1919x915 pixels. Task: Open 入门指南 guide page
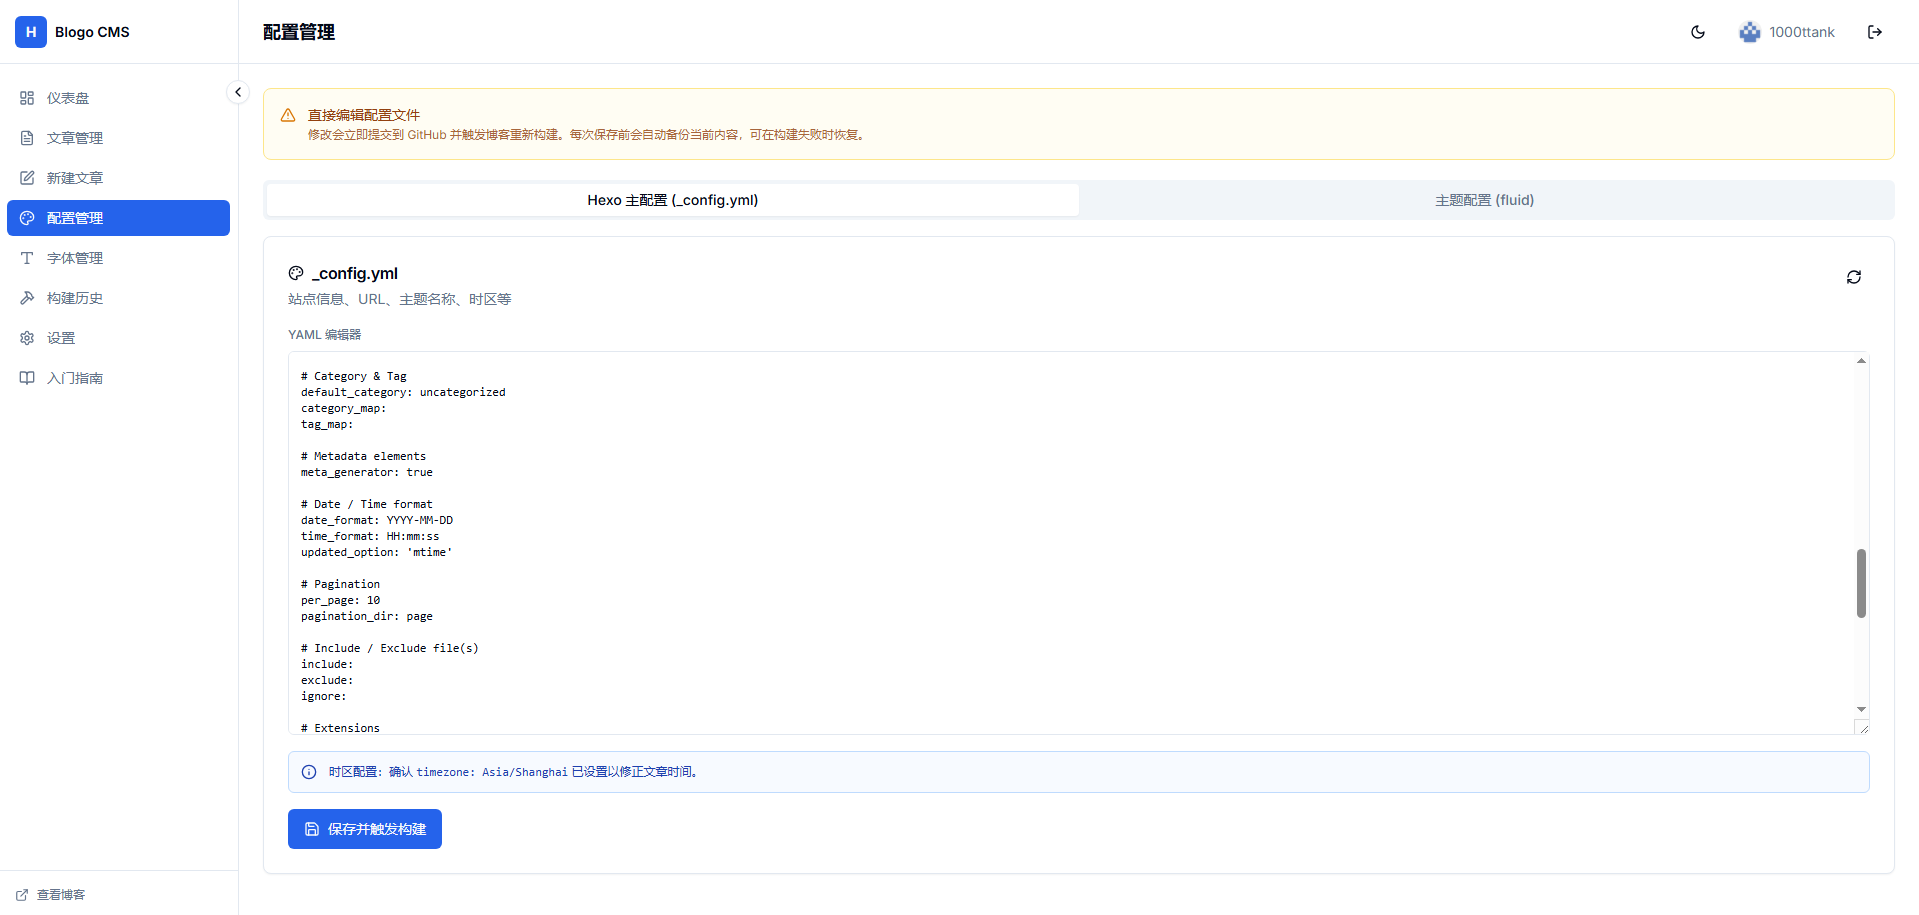click(x=74, y=378)
